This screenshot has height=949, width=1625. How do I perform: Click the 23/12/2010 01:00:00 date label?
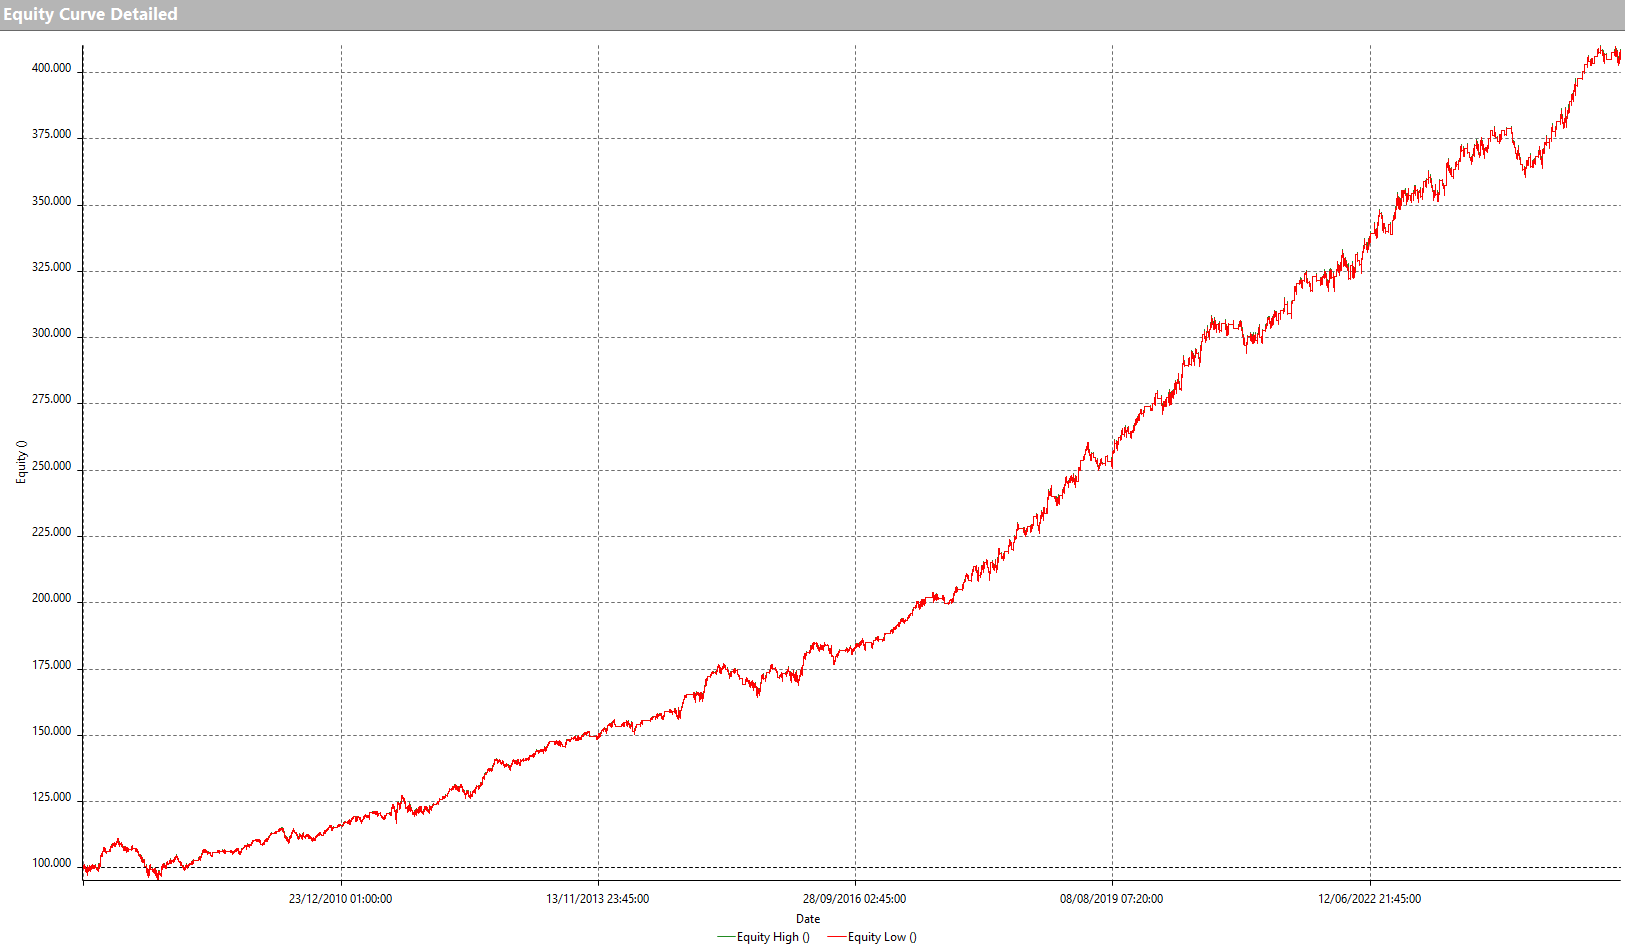340,899
